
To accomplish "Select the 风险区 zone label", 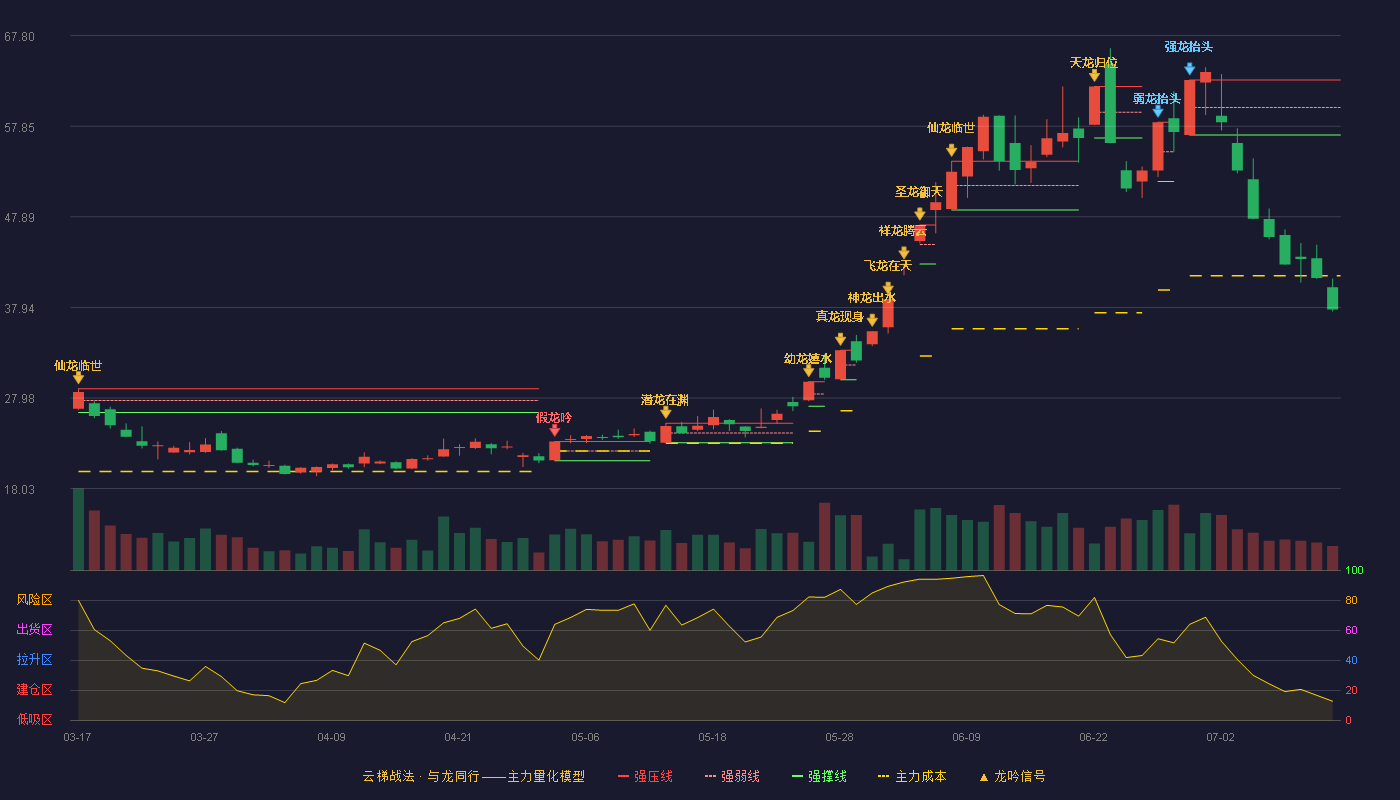I will tap(34, 600).
